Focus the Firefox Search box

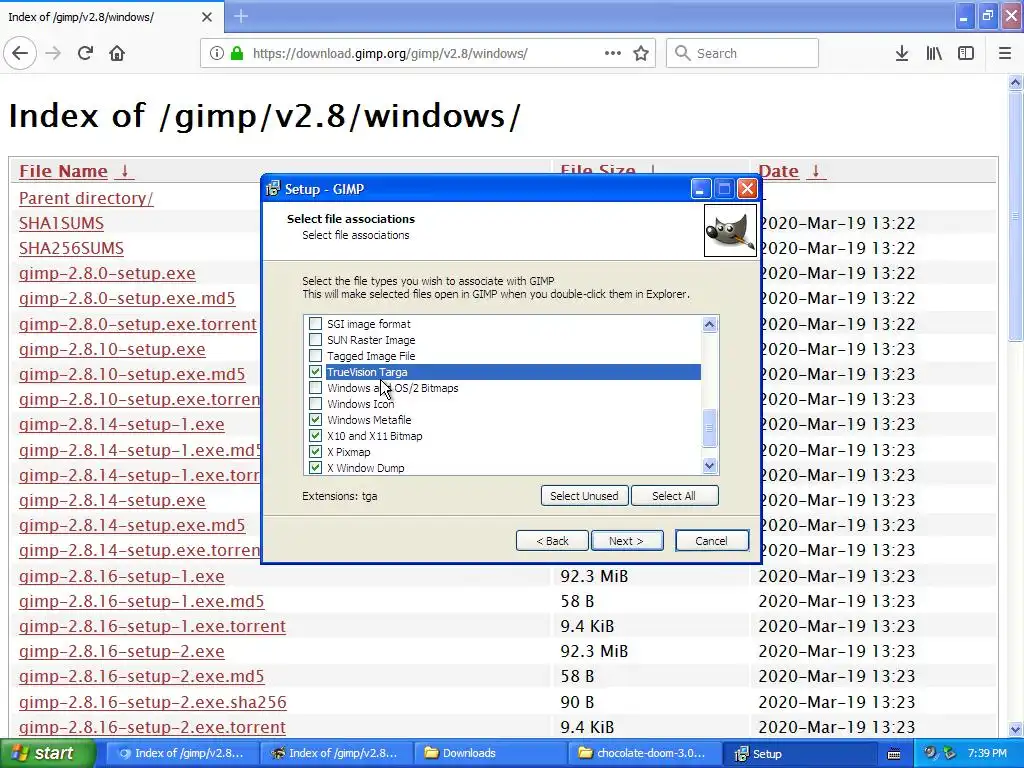coord(742,54)
